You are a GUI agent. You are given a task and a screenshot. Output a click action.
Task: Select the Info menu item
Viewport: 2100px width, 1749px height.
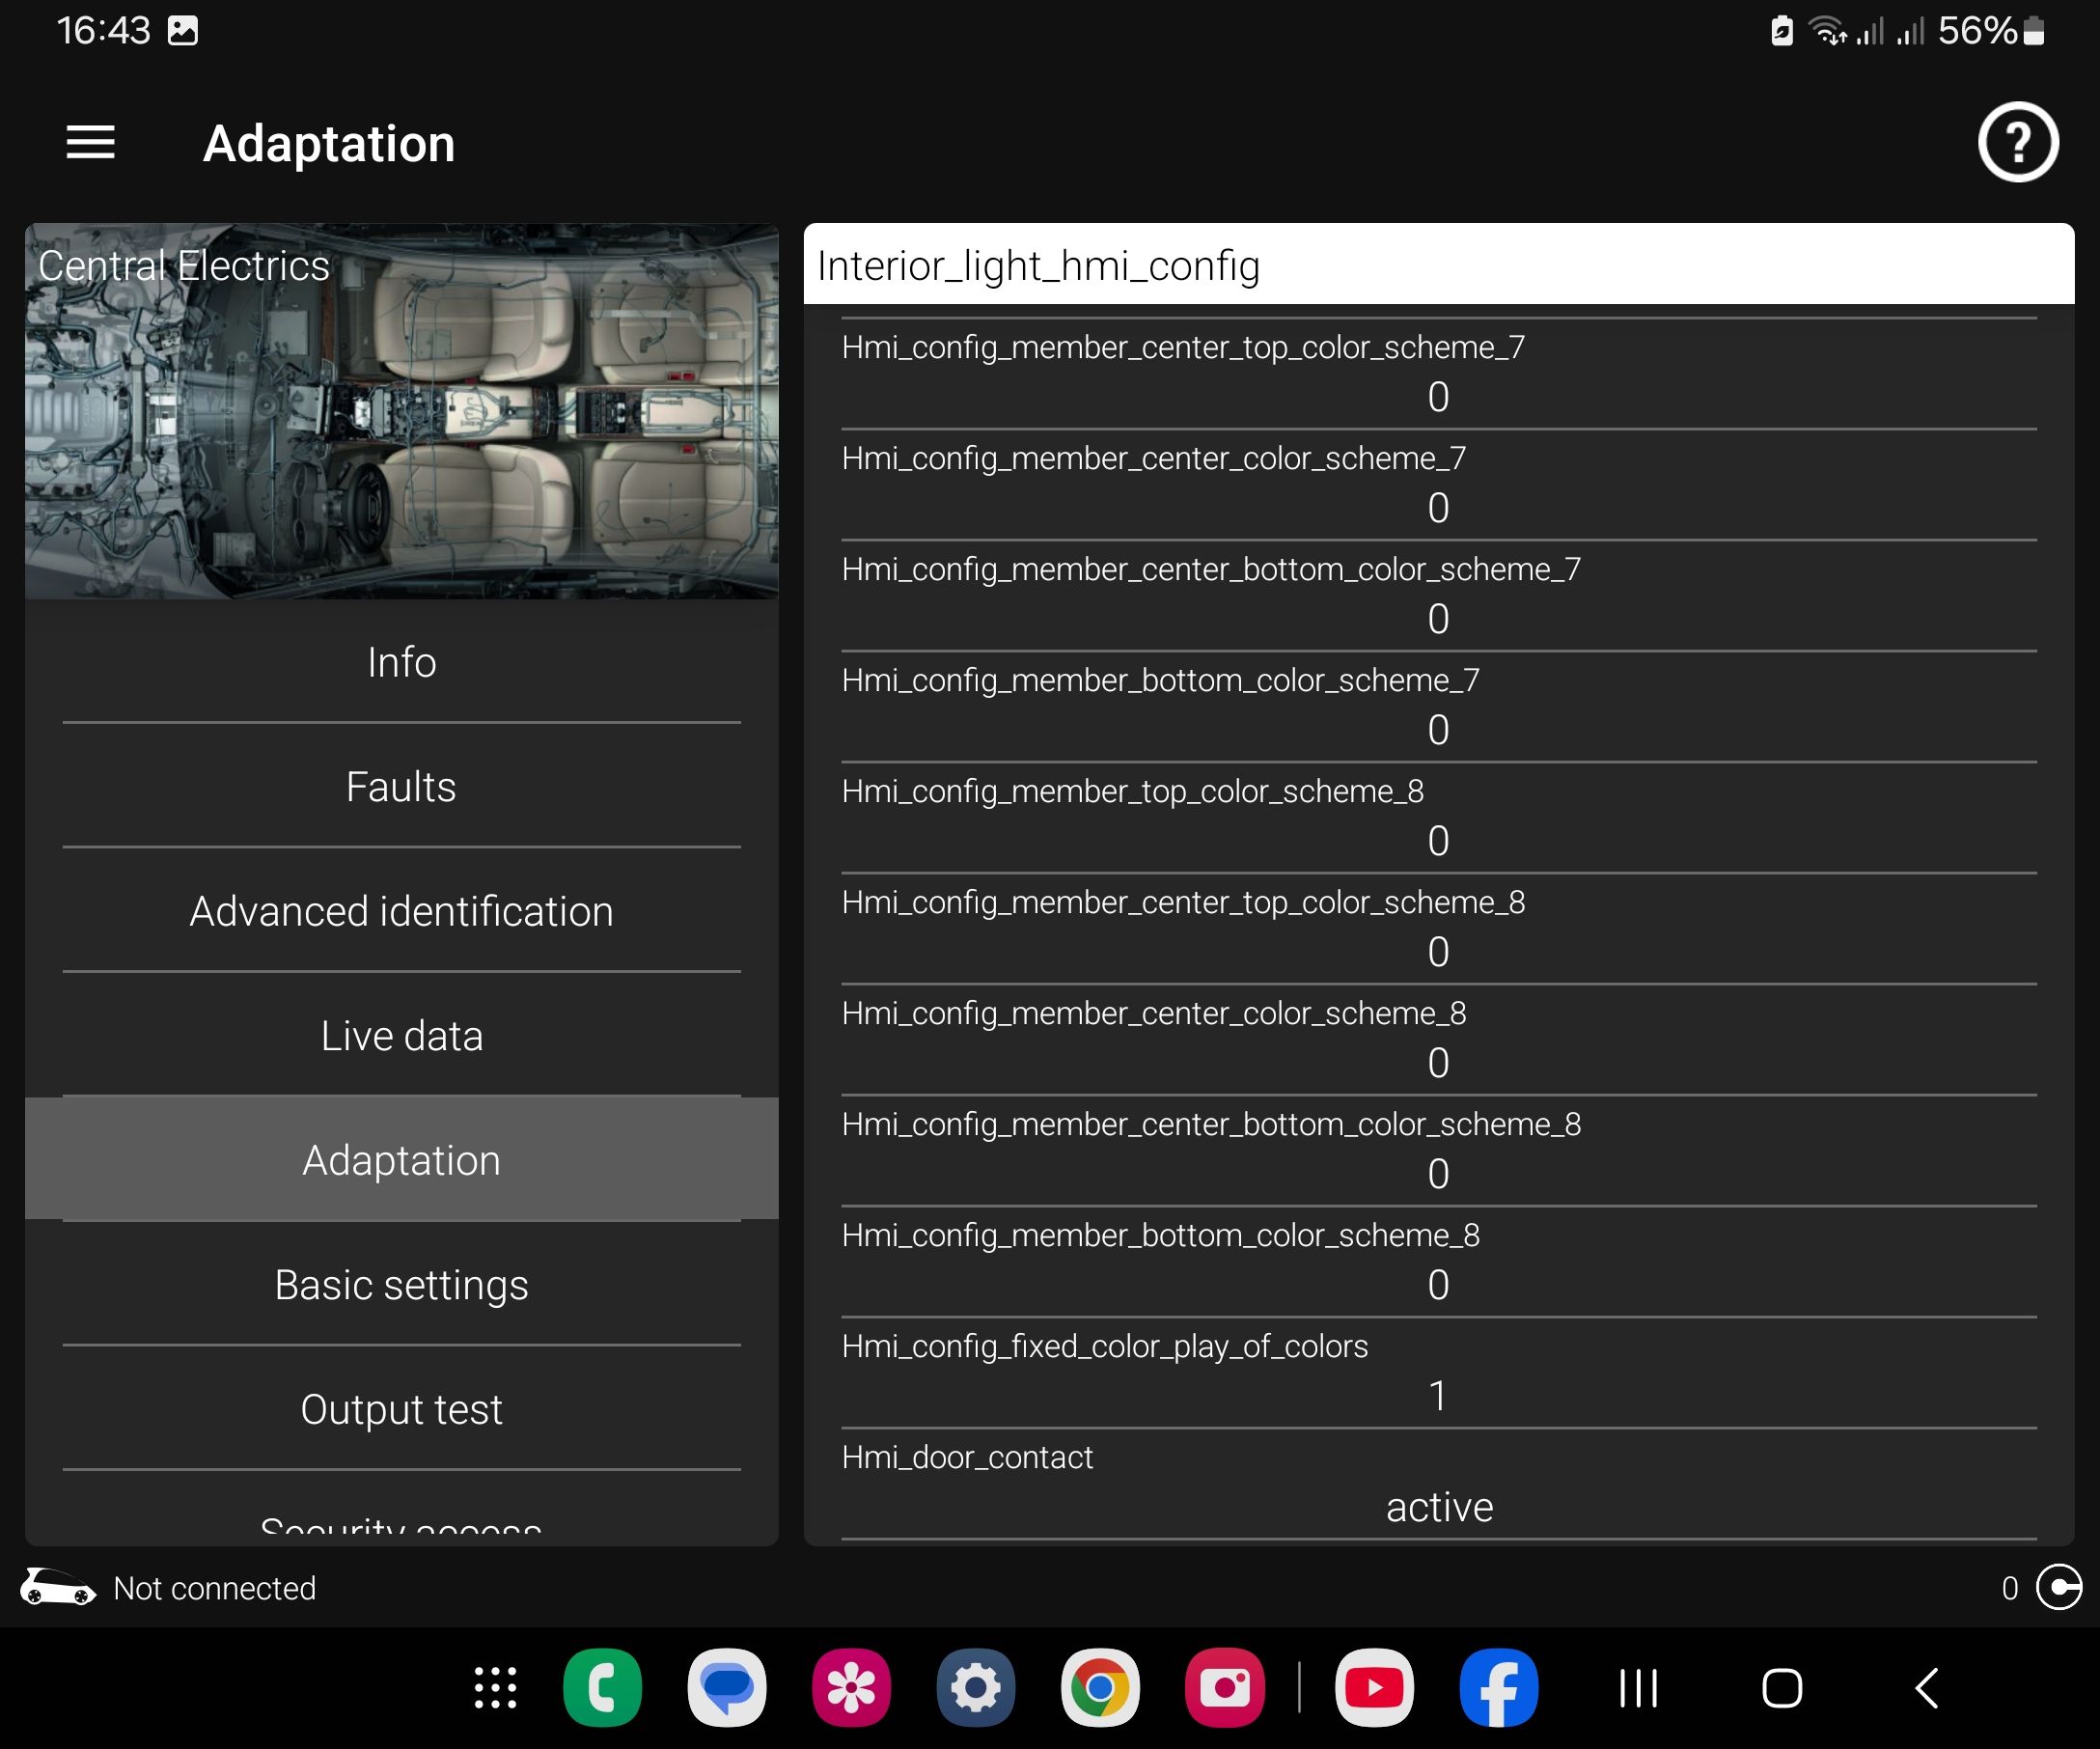tap(401, 662)
